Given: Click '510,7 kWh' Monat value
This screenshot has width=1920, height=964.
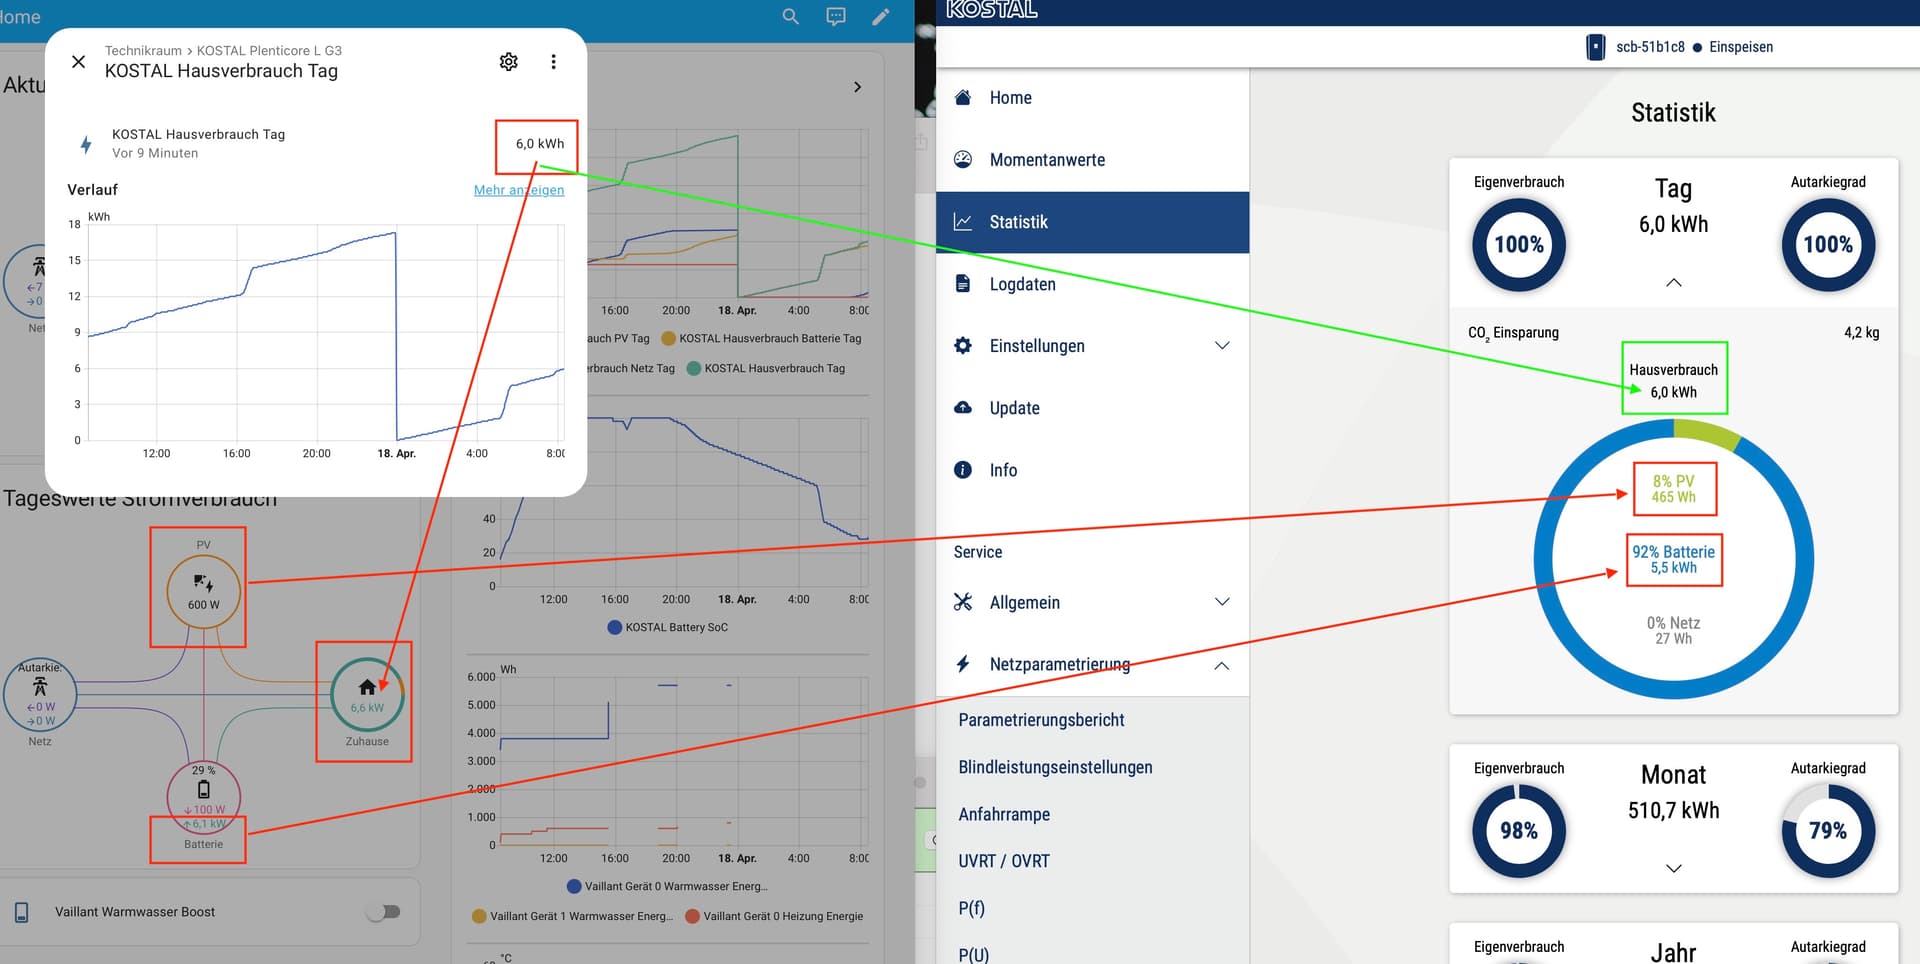Looking at the screenshot, I should coord(1674,811).
